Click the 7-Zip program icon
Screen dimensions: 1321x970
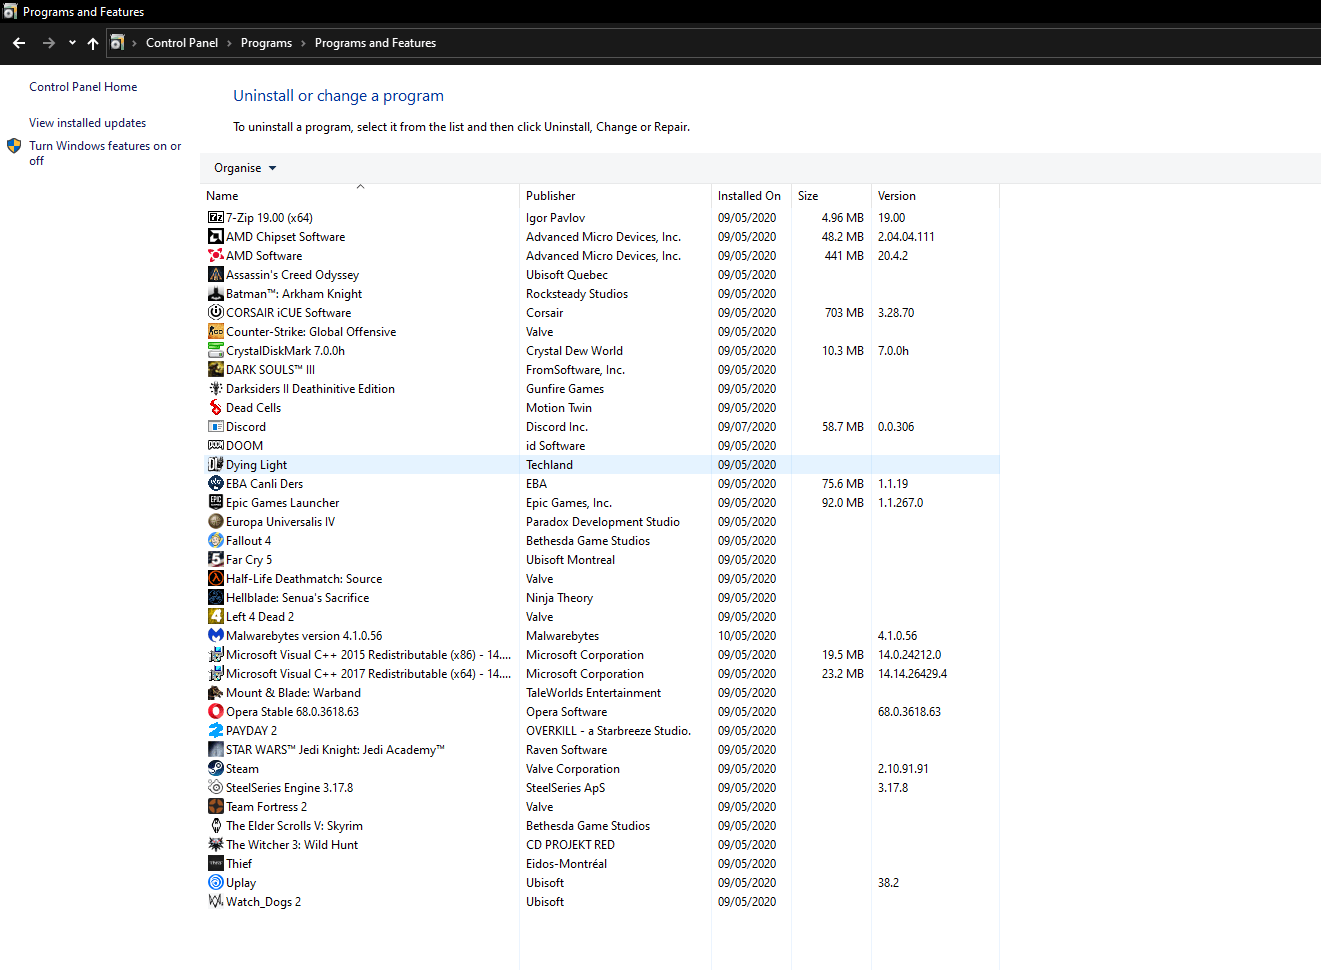(x=215, y=218)
